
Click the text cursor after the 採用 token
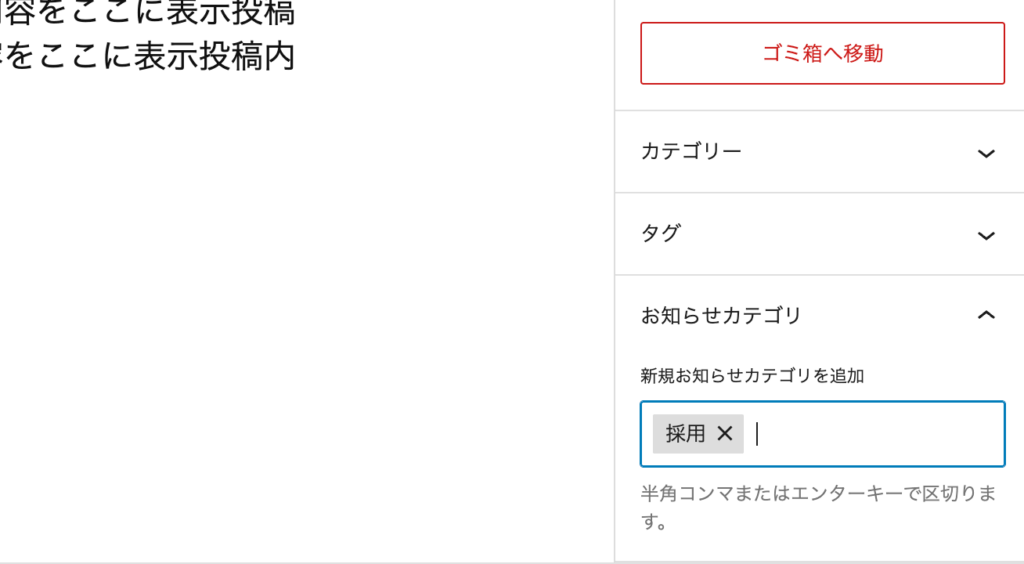click(x=758, y=434)
